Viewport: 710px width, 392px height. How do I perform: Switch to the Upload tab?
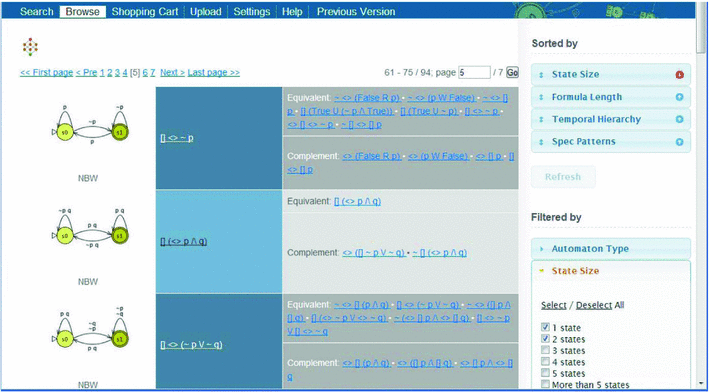(205, 12)
